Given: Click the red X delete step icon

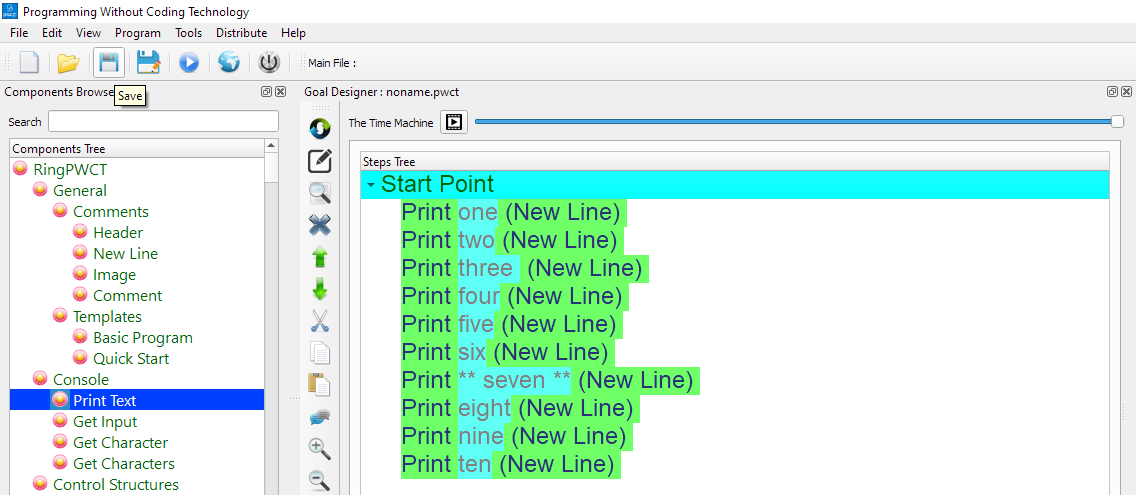Looking at the screenshot, I should click(x=320, y=225).
